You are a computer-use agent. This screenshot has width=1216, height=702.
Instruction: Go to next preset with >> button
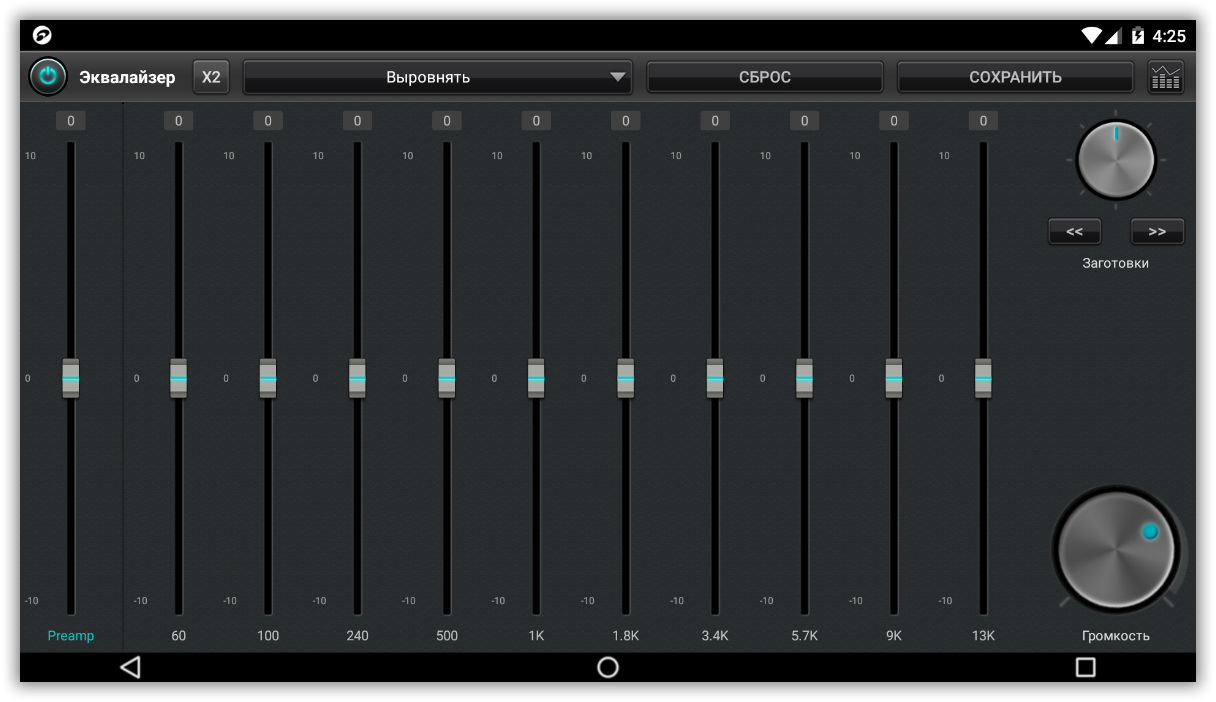pyautogui.click(x=1157, y=231)
